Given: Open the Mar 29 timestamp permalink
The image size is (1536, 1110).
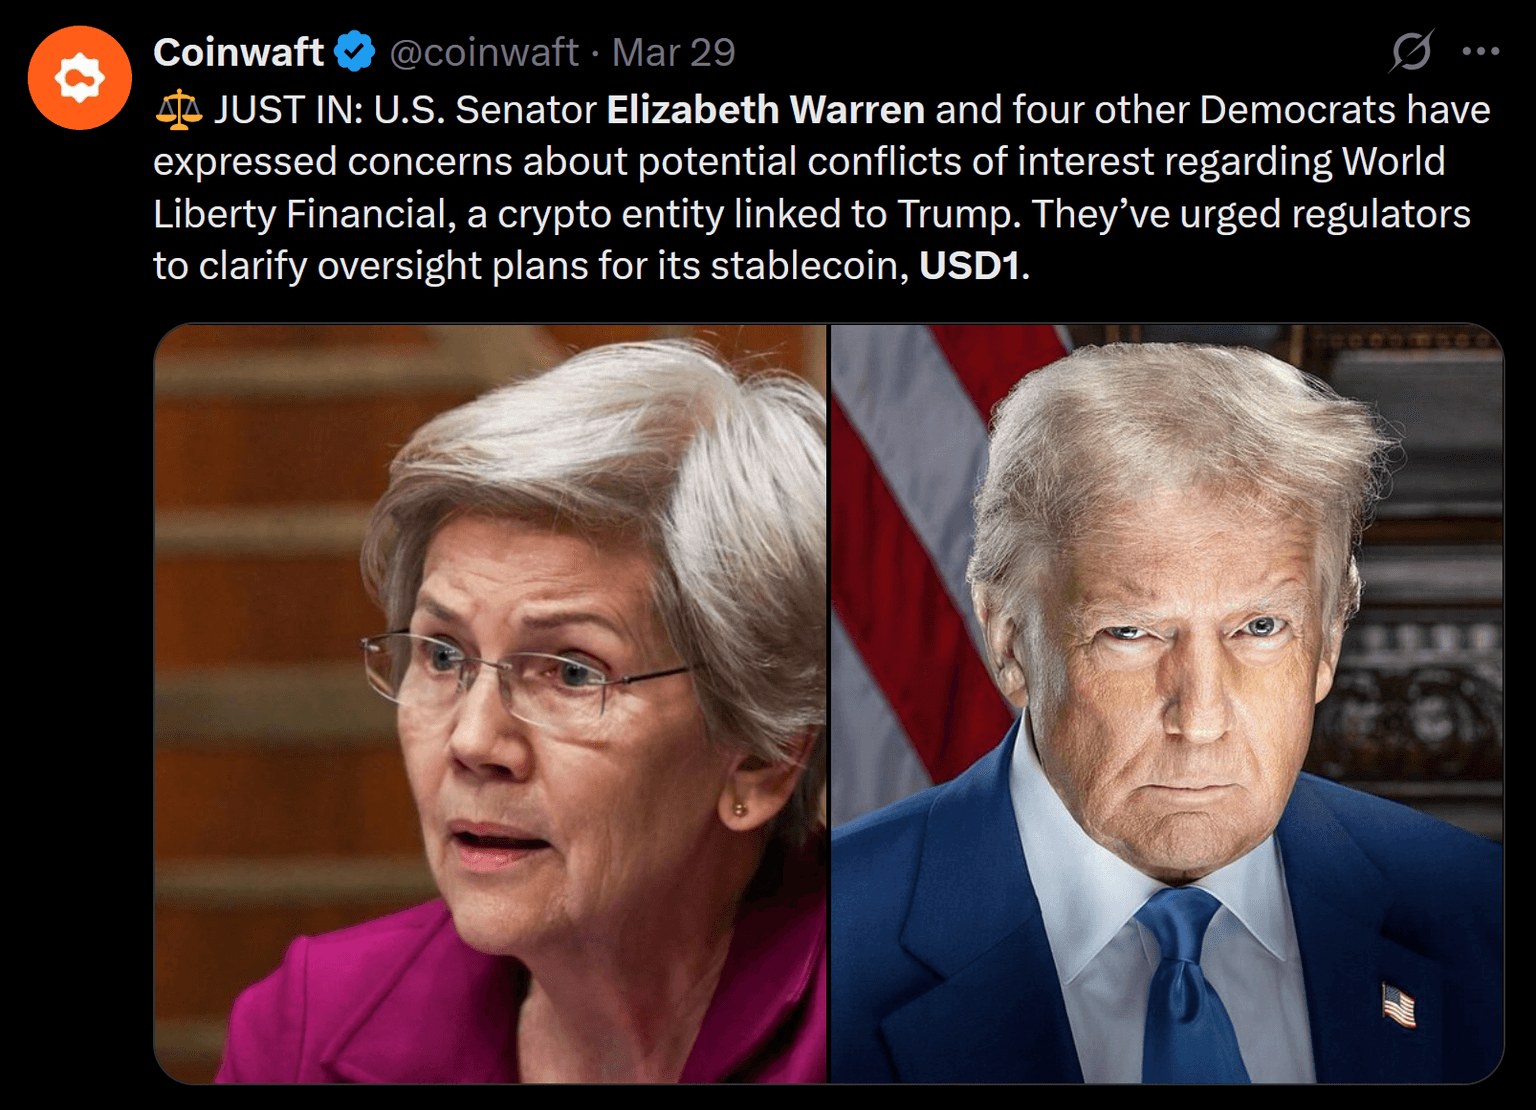Looking at the screenshot, I should point(673,52).
